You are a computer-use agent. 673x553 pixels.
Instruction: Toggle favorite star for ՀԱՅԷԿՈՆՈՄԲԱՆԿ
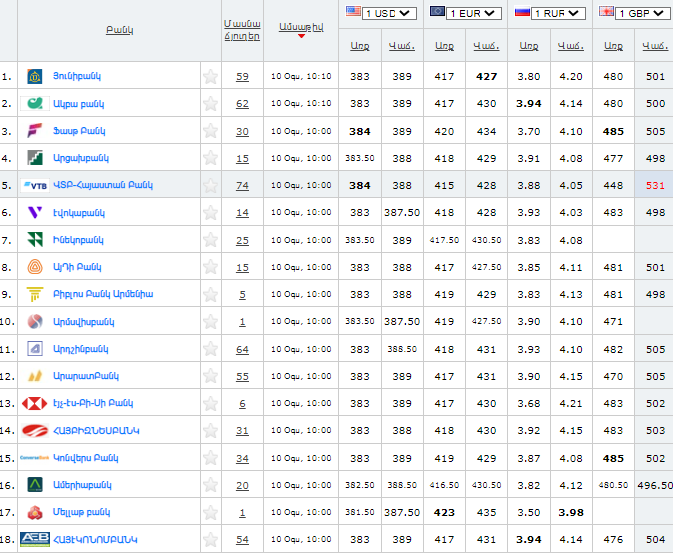(x=210, y=539)
